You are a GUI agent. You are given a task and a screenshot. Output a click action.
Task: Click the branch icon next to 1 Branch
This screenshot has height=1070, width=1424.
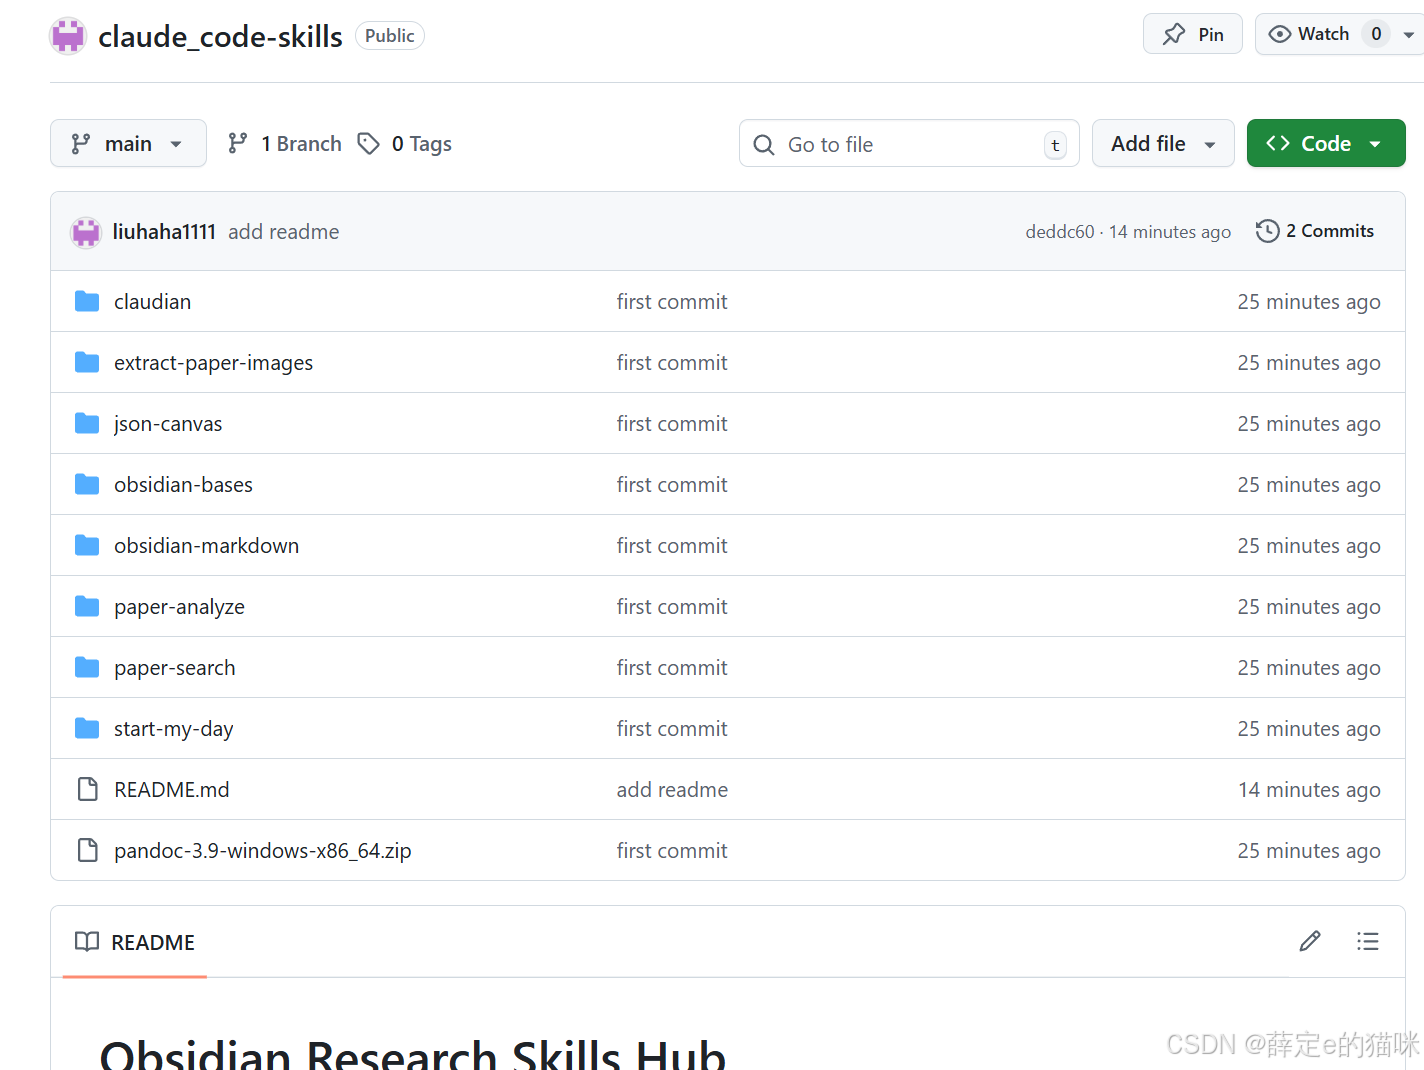click(237, 144)
